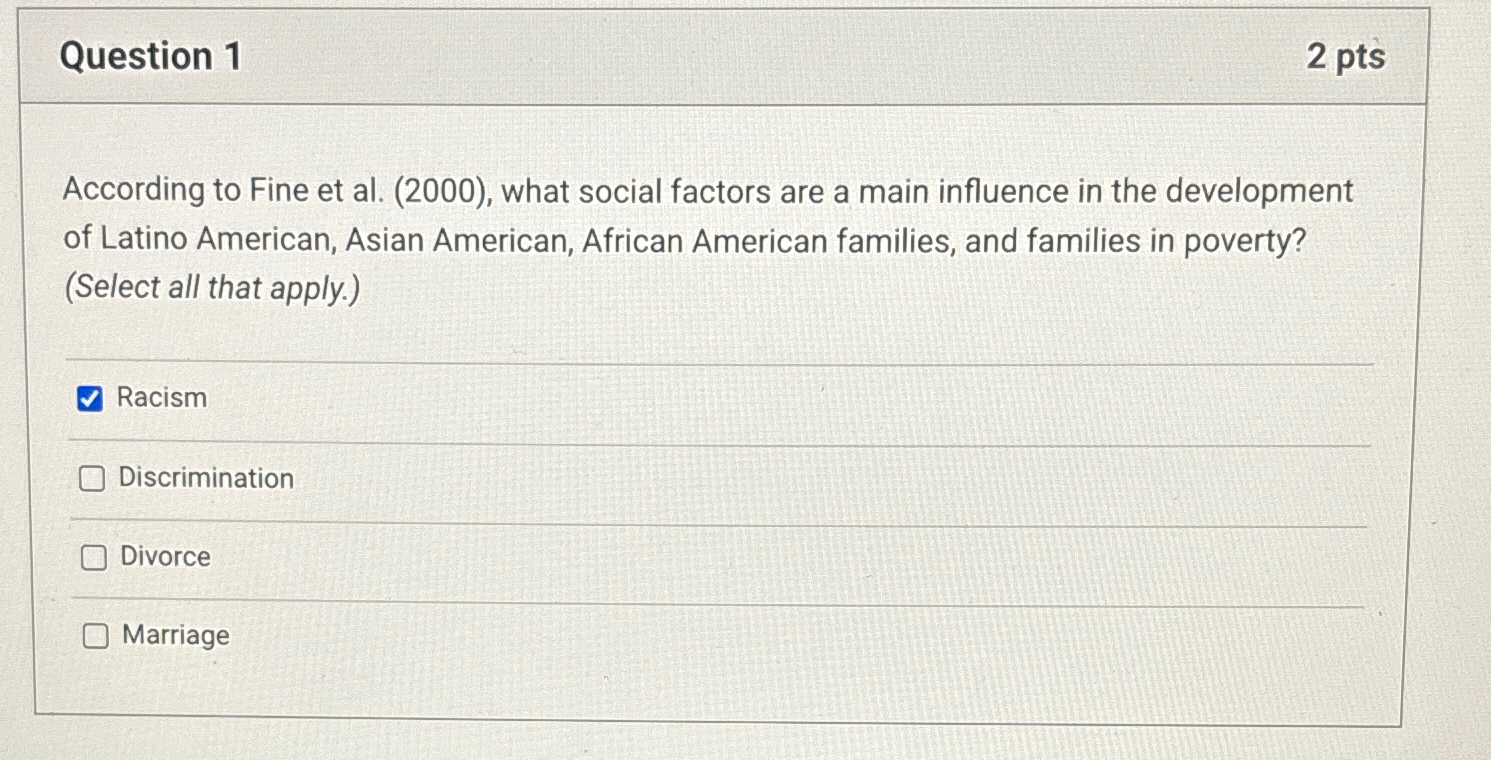Click the Divorce answer label
The image size is (1491, 760).
tap(166, 557)
